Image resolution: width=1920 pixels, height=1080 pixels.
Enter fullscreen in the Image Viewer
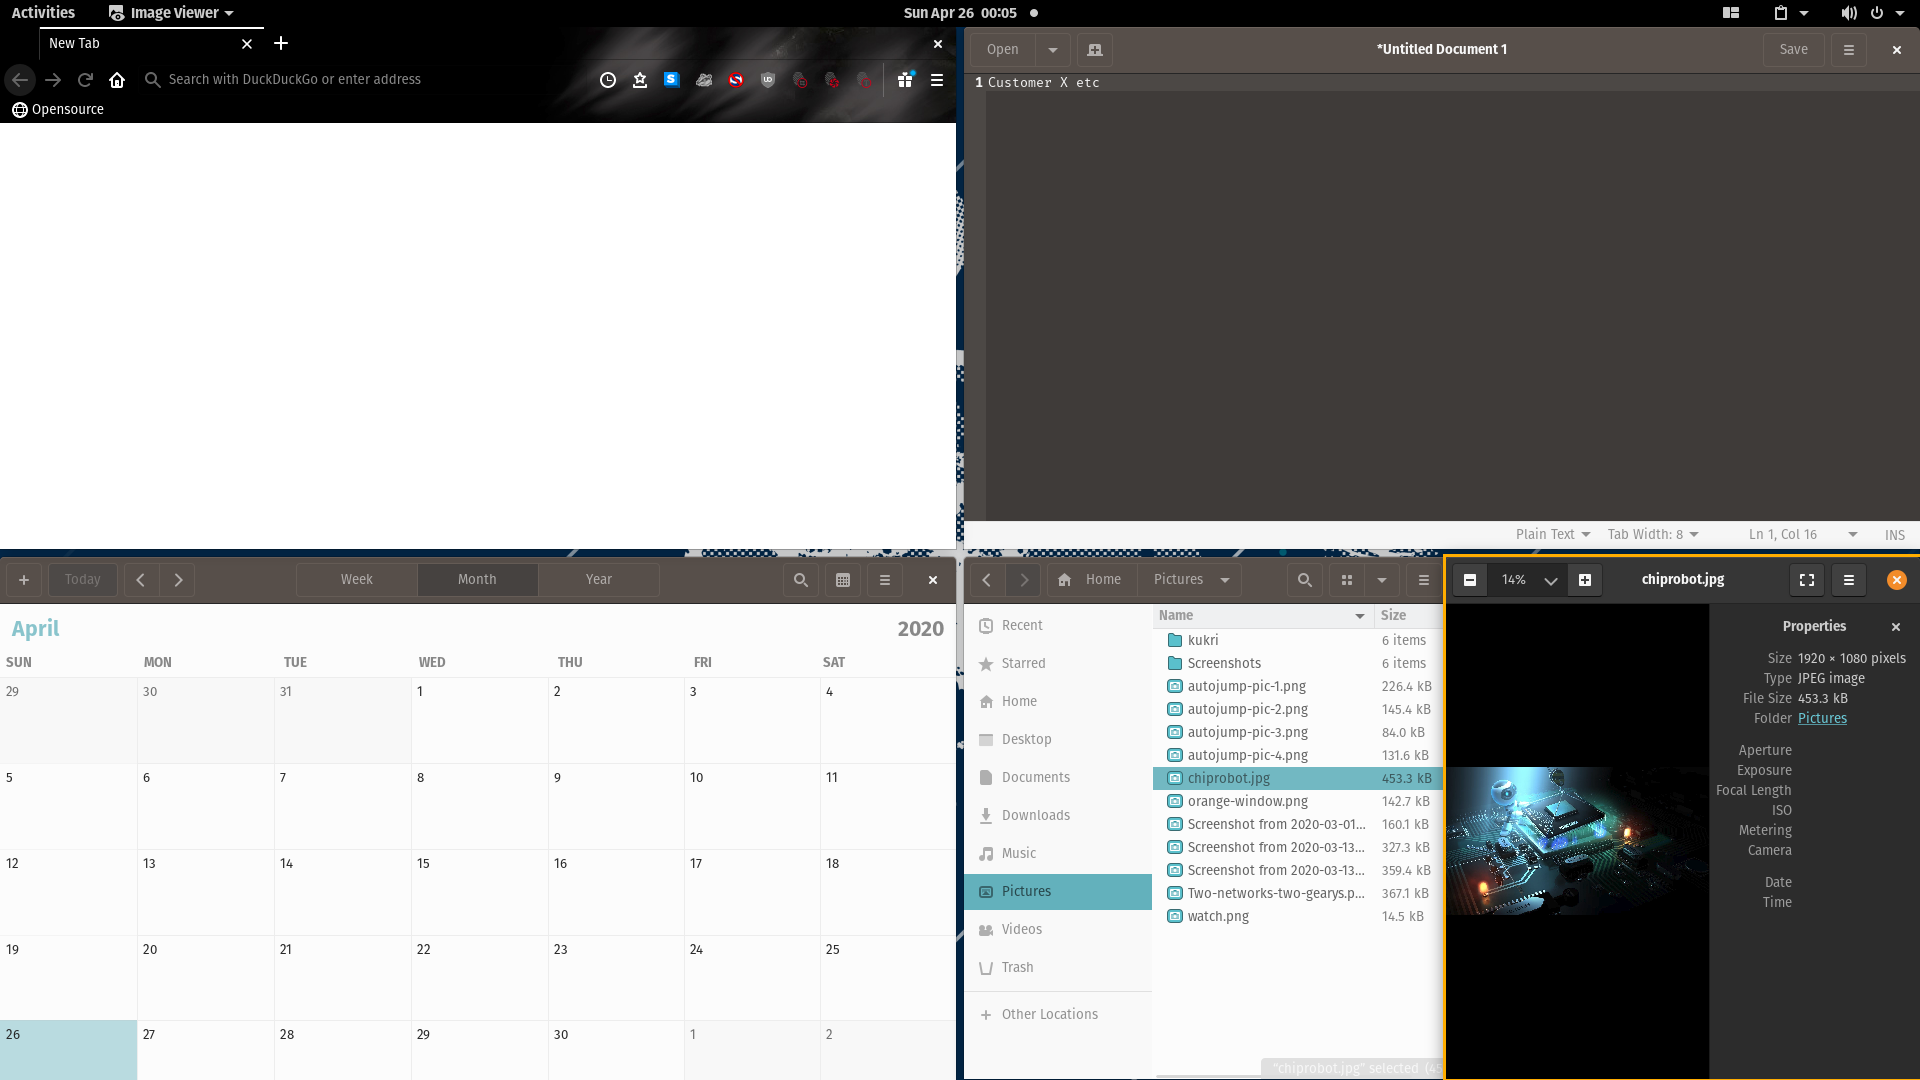click(x=1806, y=580)
